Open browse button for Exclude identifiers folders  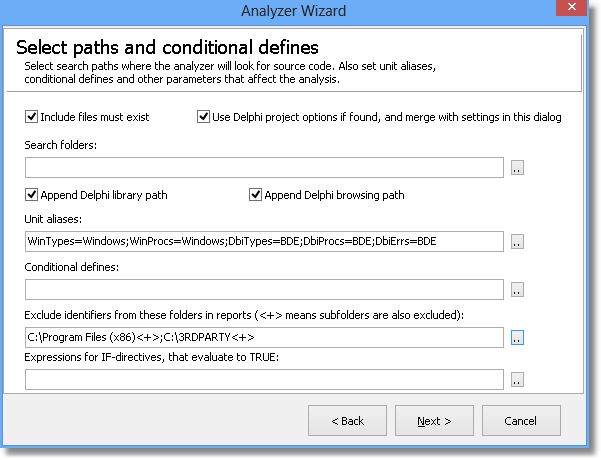click(517, 337)
